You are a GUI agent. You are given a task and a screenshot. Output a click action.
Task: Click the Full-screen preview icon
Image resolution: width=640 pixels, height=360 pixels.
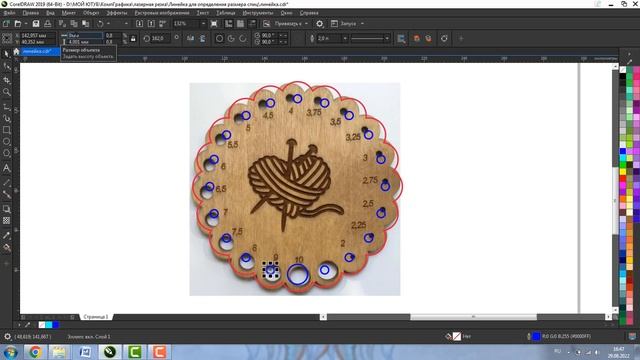(214, 24)
